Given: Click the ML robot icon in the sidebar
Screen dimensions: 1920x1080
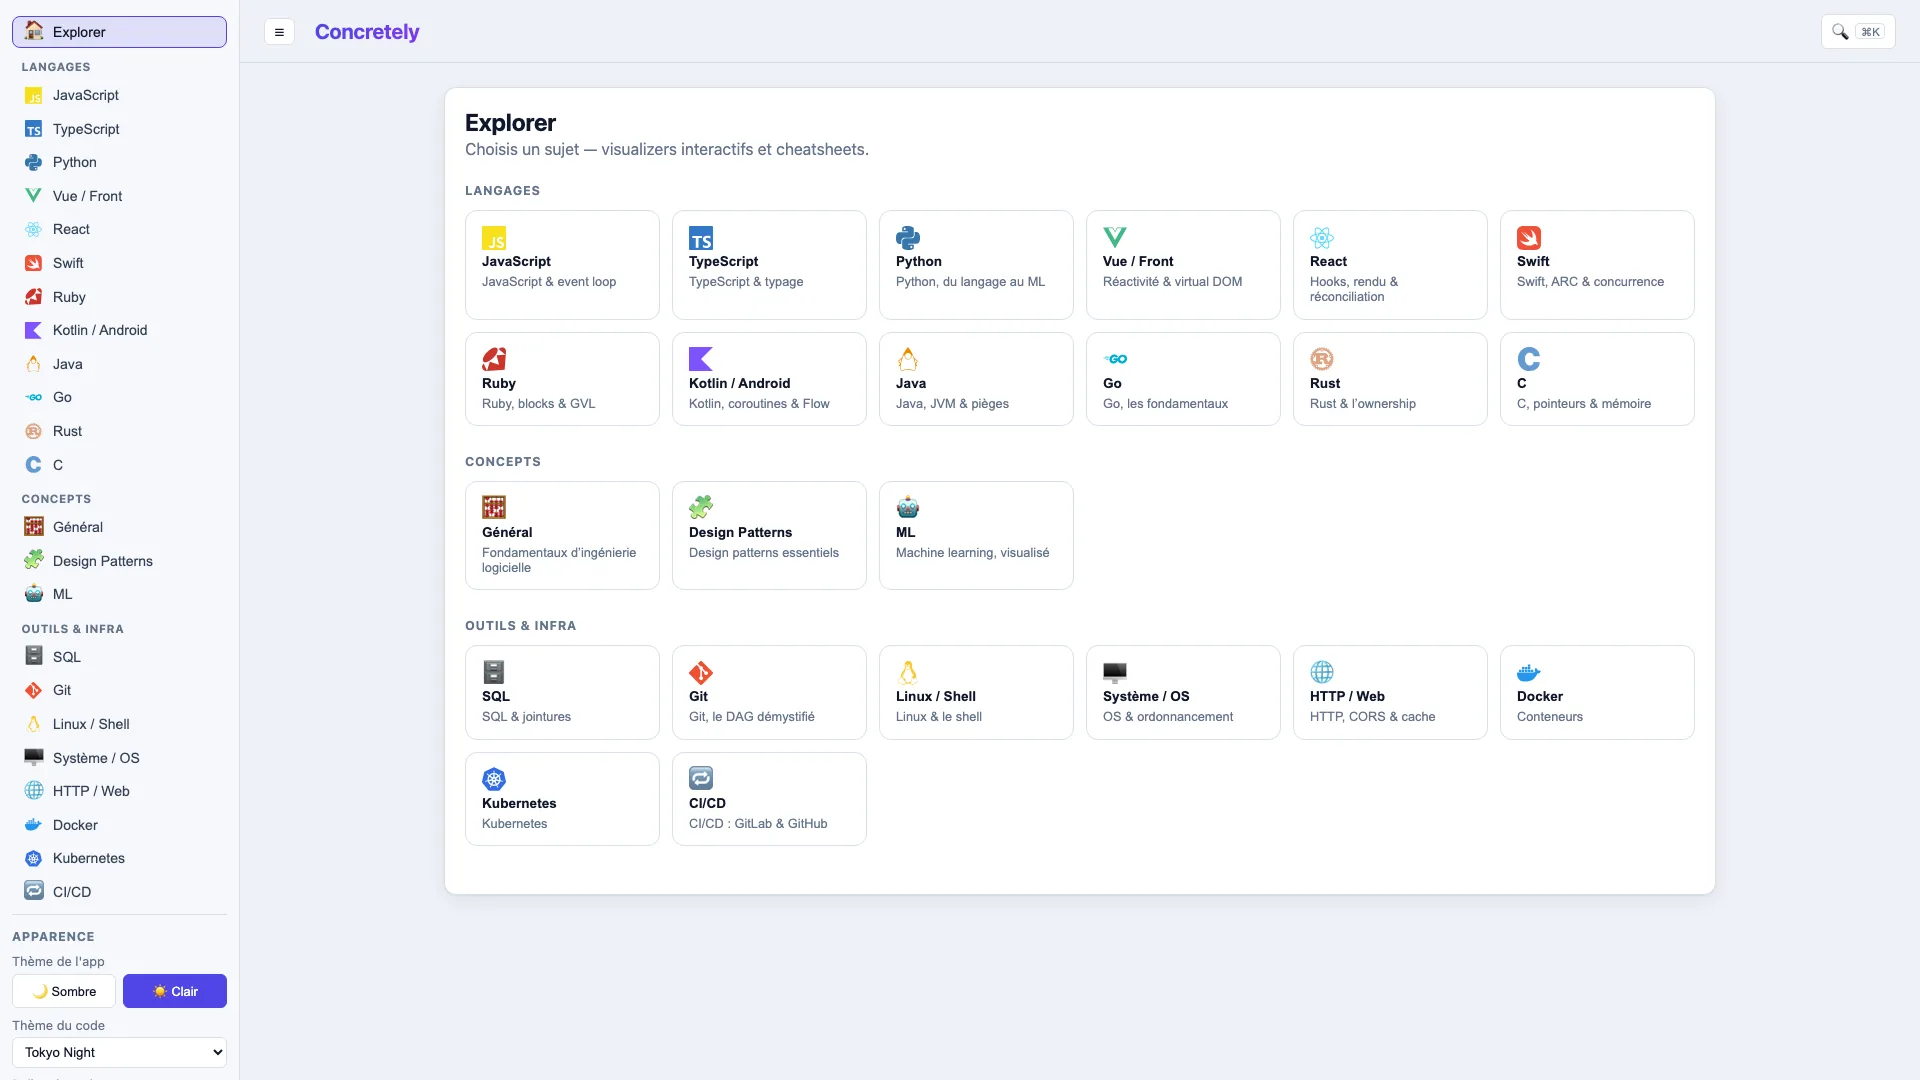Looking at the screenshot, I should click(34, 594).
